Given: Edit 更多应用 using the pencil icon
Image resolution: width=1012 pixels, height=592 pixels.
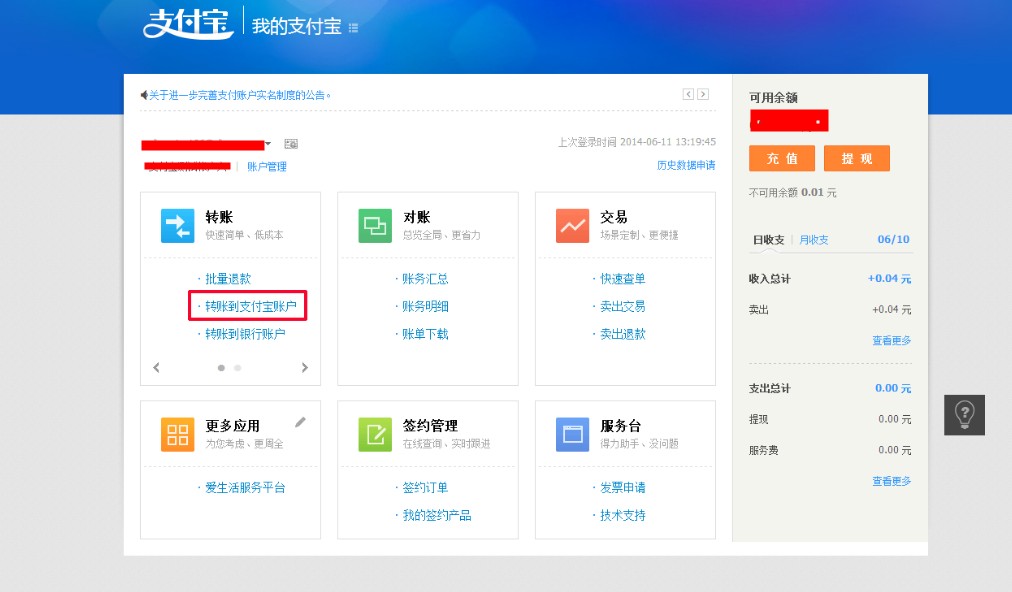Looking at the screenshot, I should (x=300, y=422).
